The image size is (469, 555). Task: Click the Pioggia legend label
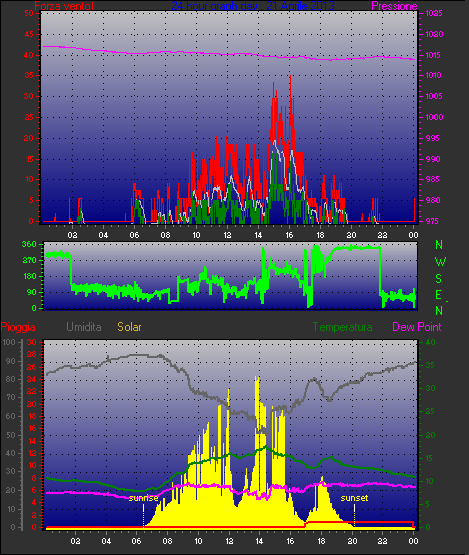(18, 327)
